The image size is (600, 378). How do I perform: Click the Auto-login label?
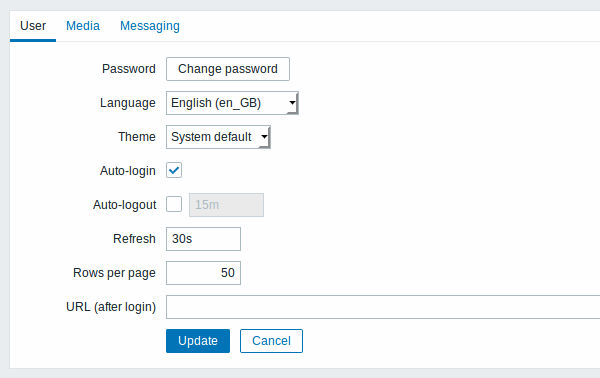click(128, 171)
